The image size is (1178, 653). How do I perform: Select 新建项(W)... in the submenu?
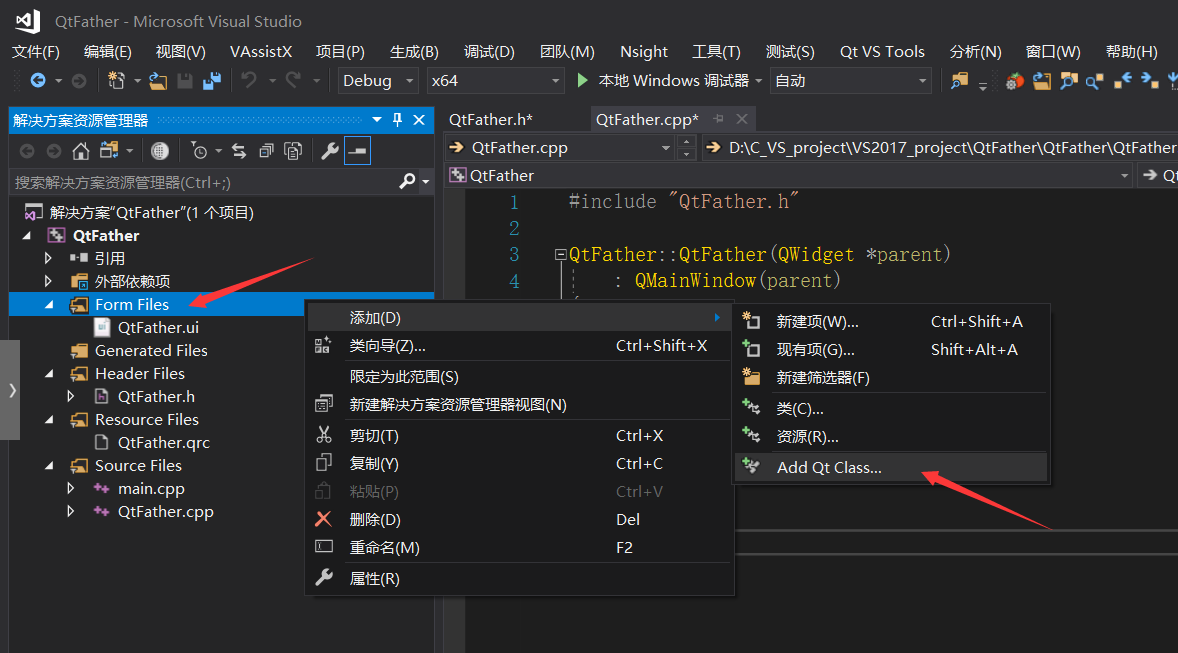point(890,322)
